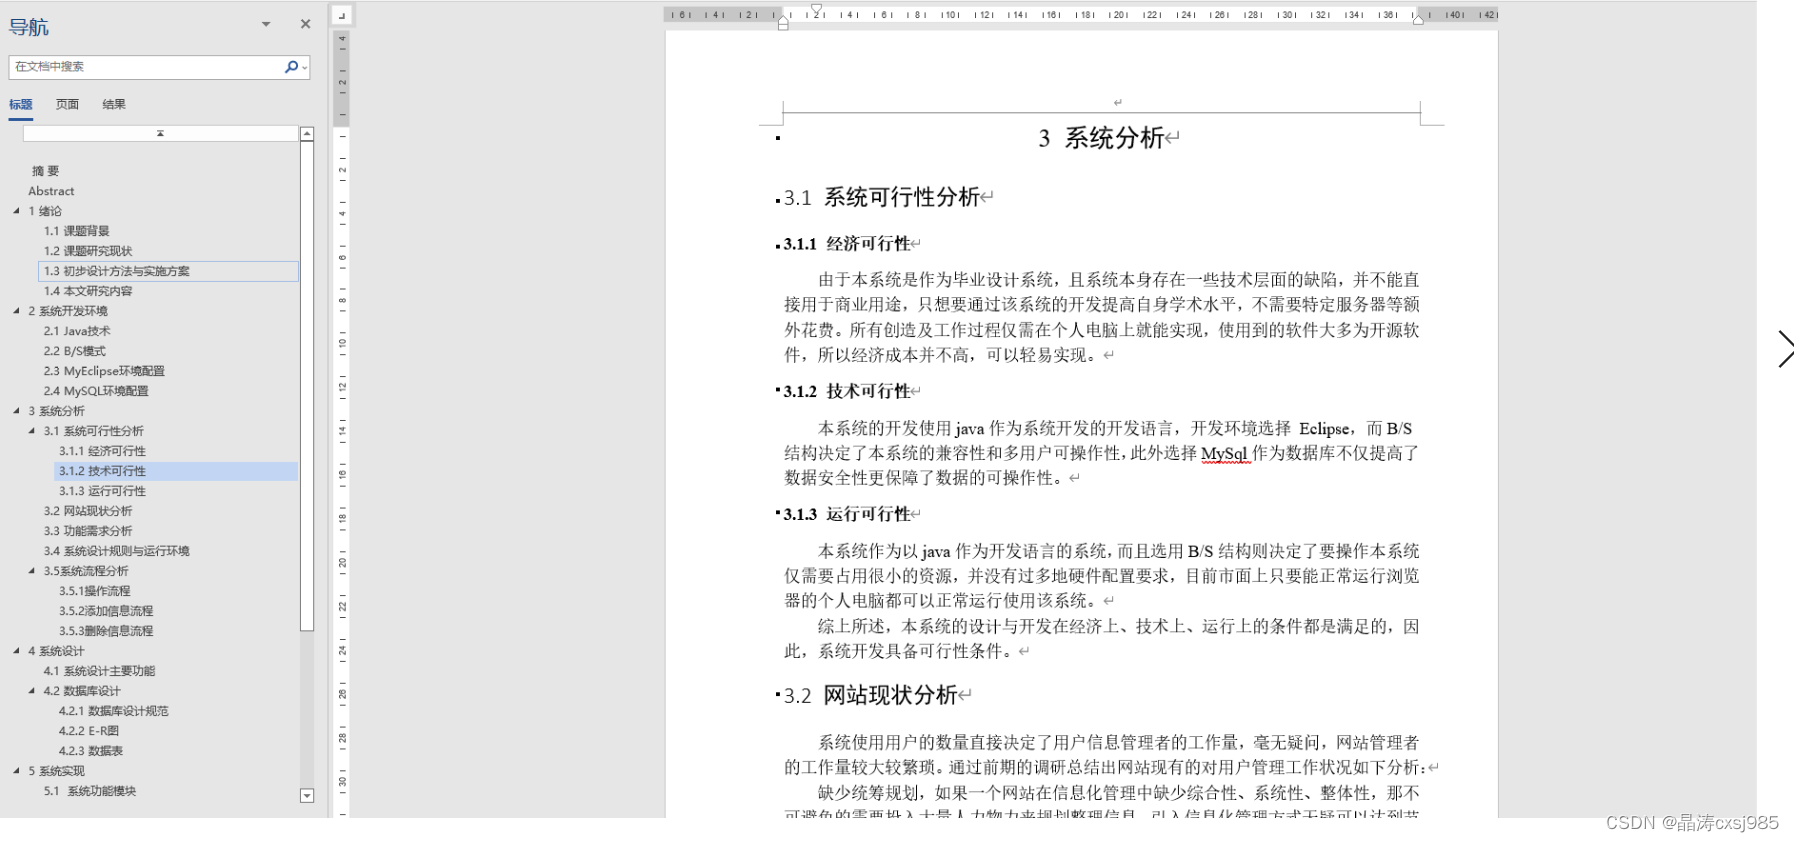Collapse the 4.2 数据库设计 heading

[32, 691]
